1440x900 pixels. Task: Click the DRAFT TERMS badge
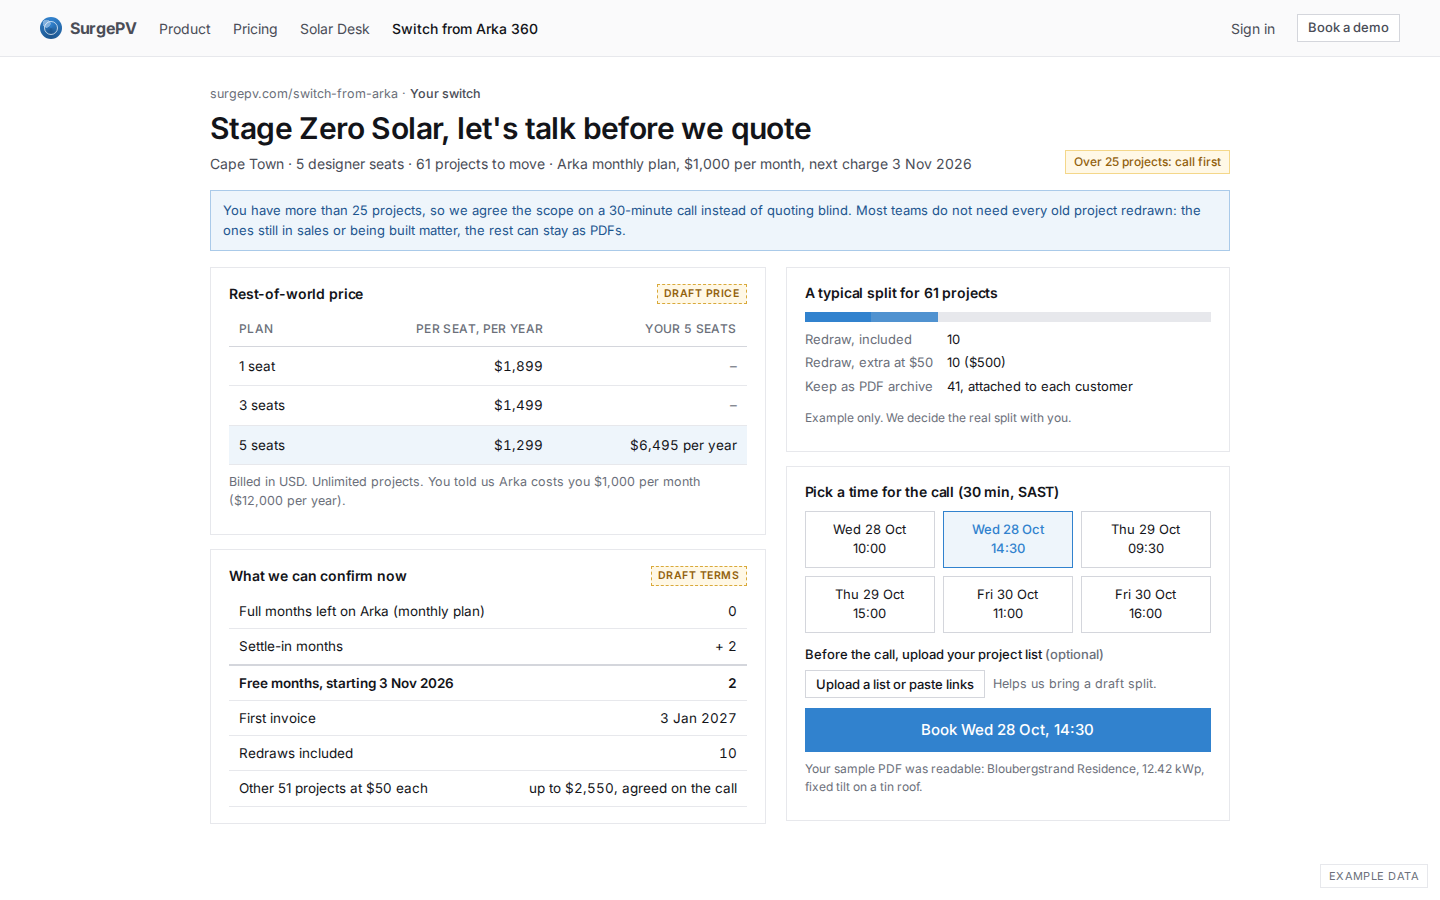click(699, 575)
